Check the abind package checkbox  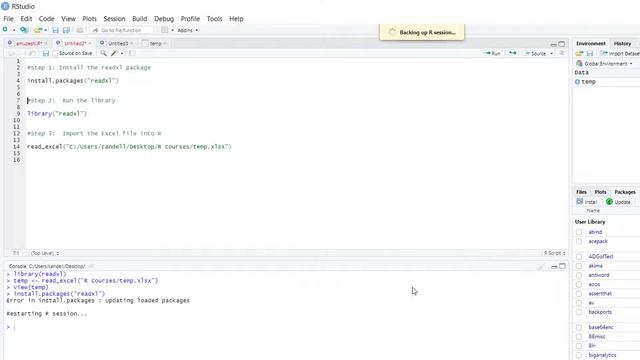click(x=579, y=232)
